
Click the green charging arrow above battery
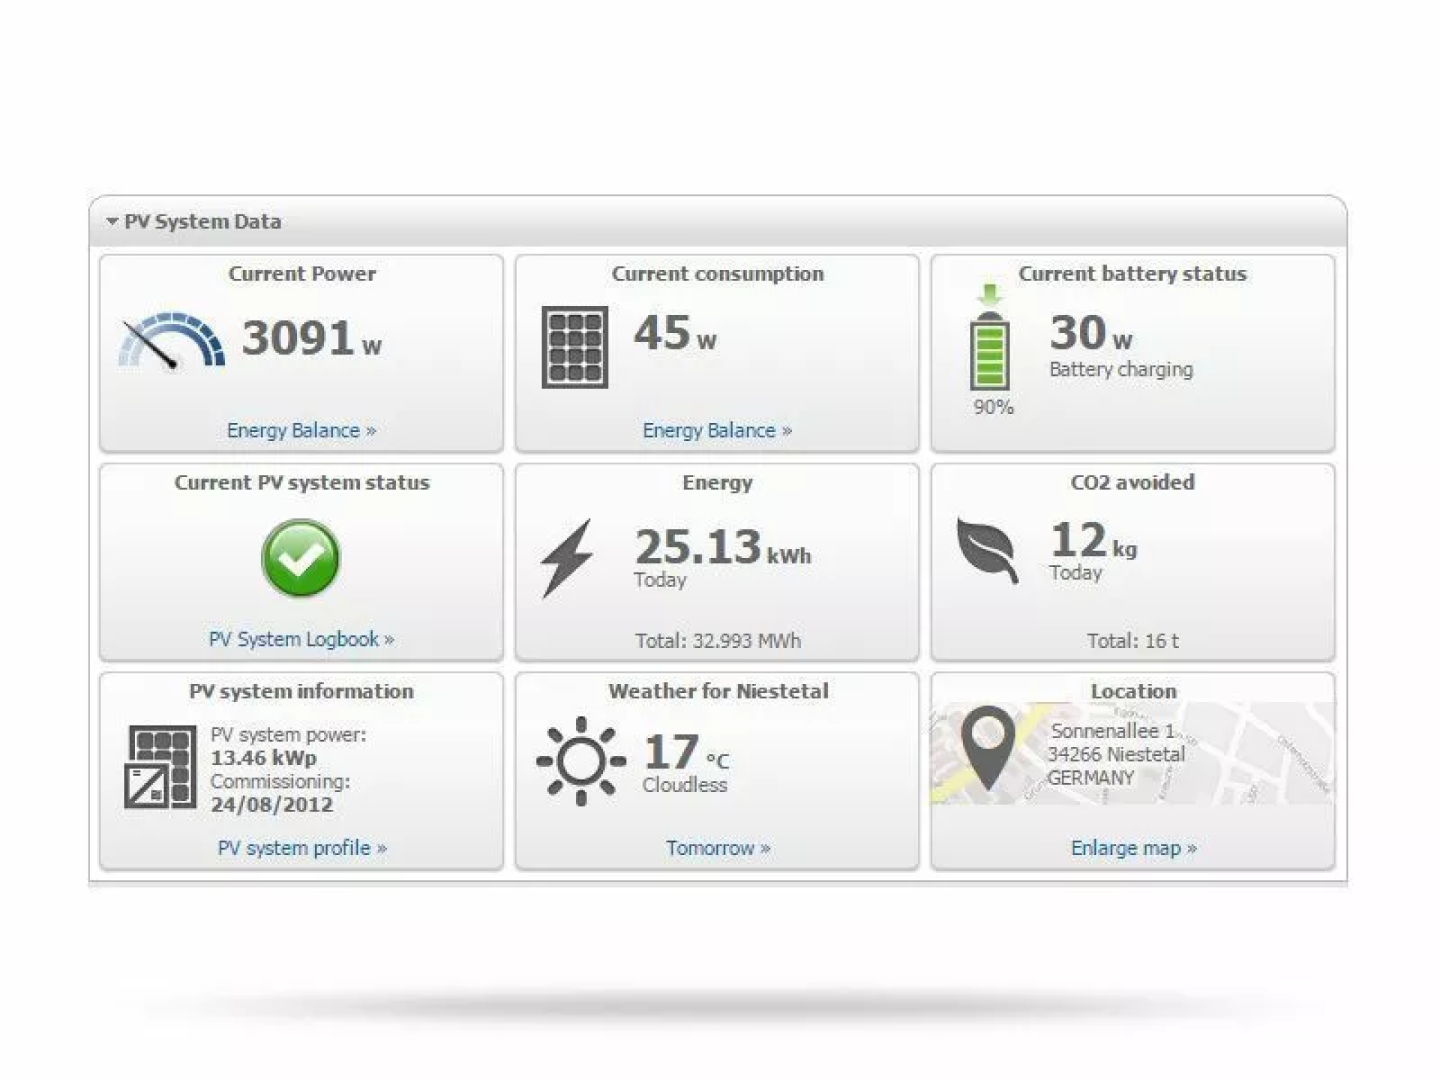pyautogui.click(x=990, y=295)
